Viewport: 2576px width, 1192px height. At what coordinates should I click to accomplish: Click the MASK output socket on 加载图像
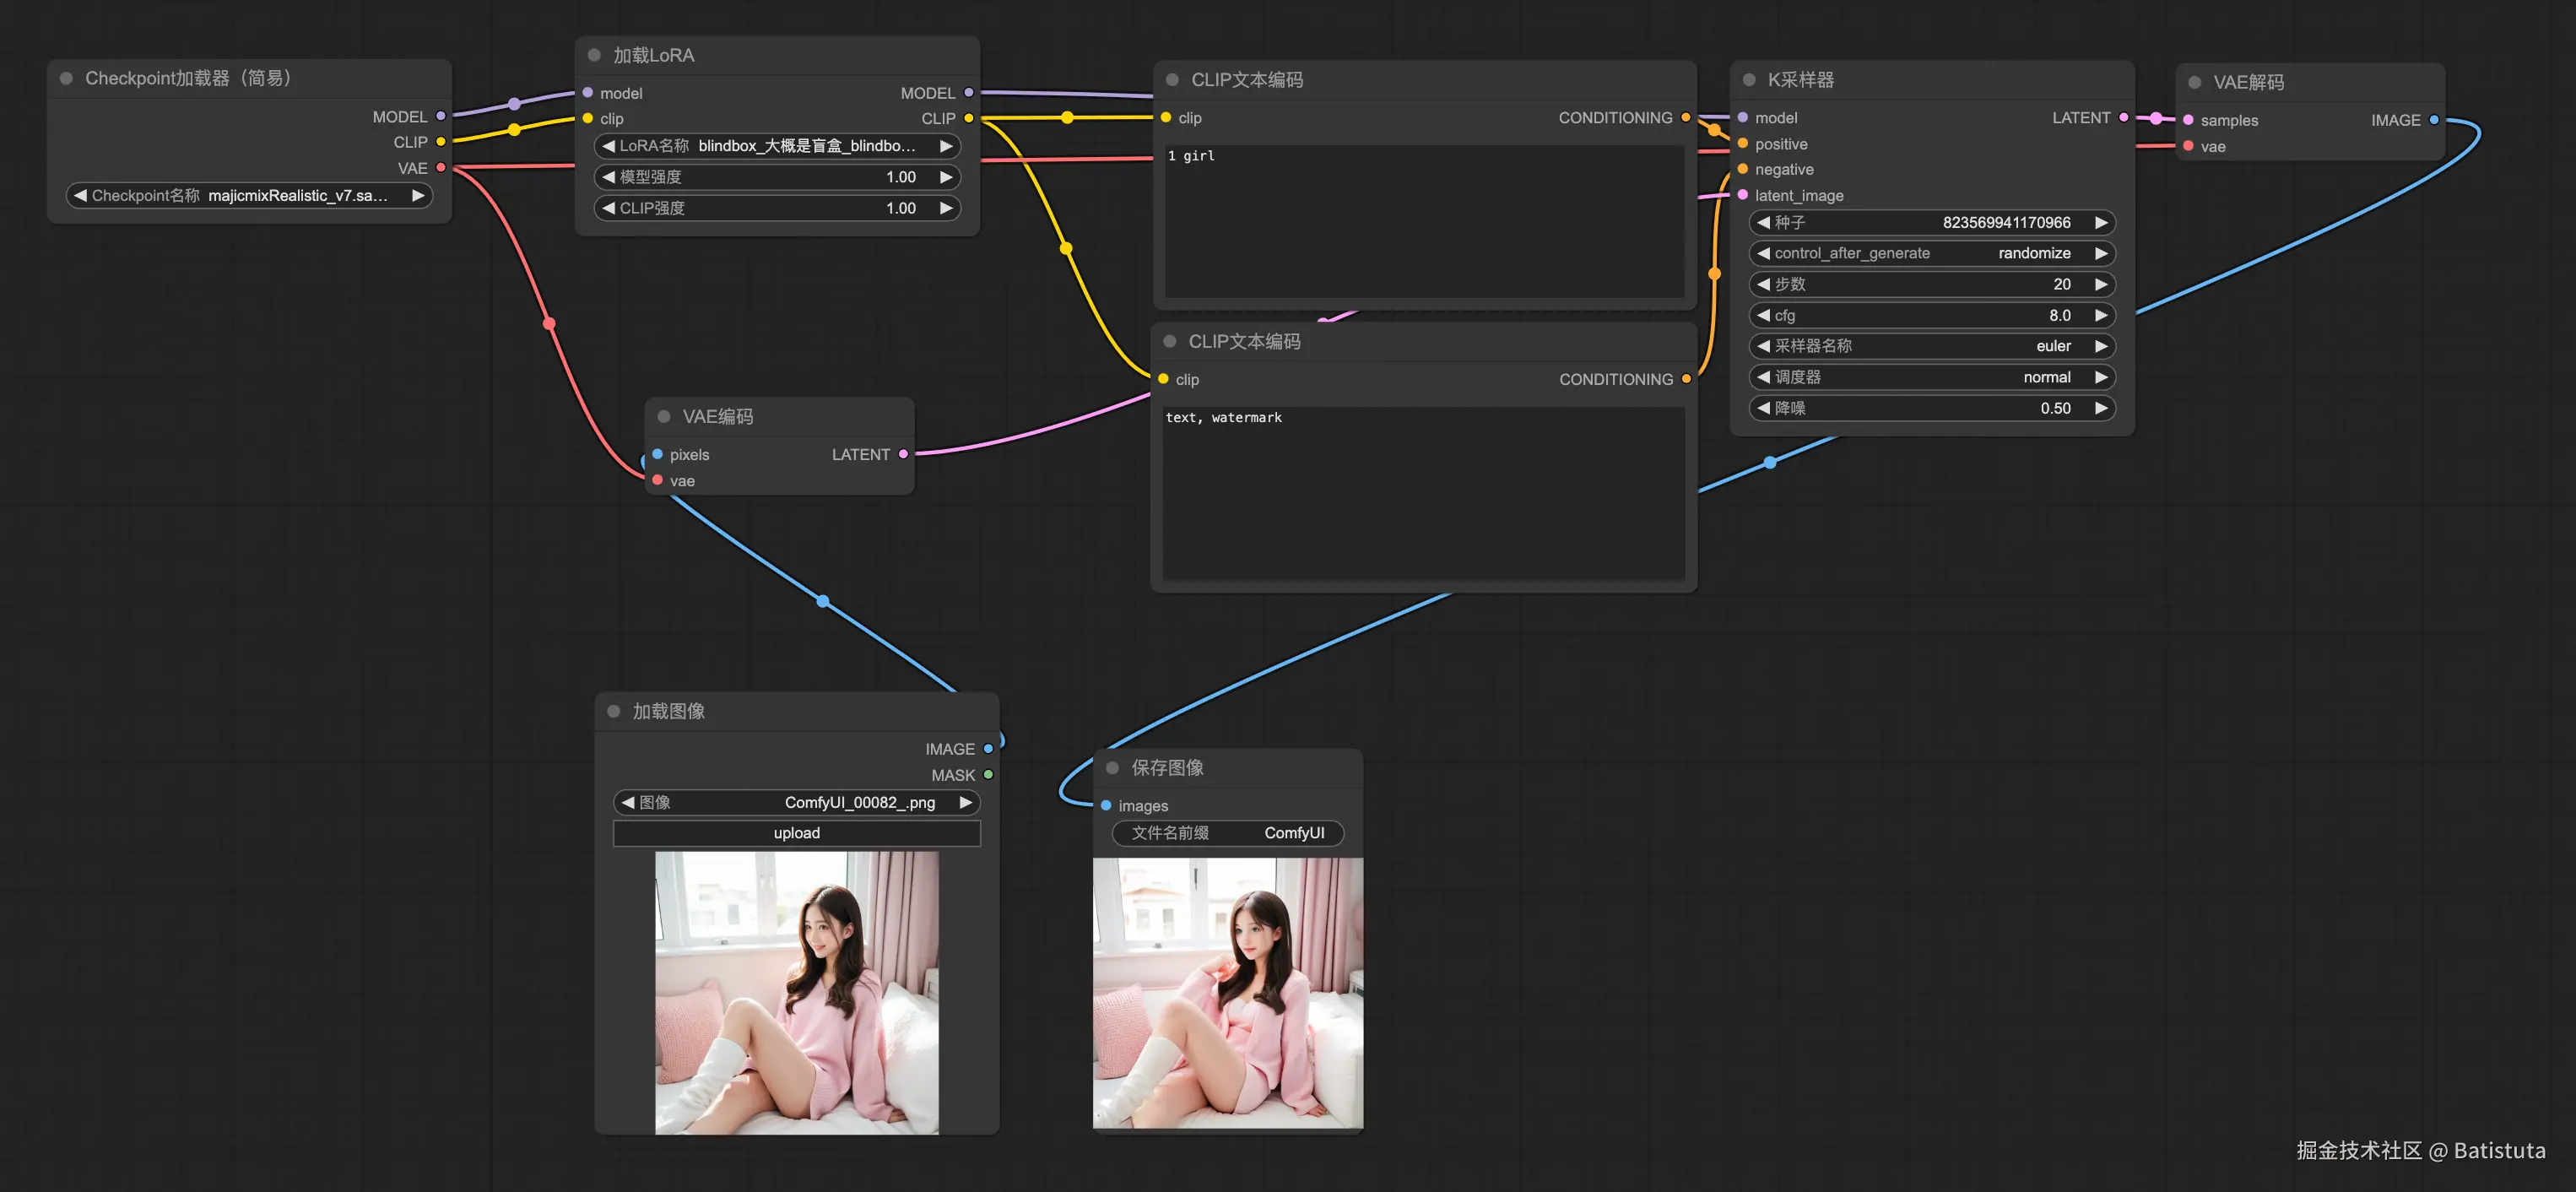[x=988, y=775]
